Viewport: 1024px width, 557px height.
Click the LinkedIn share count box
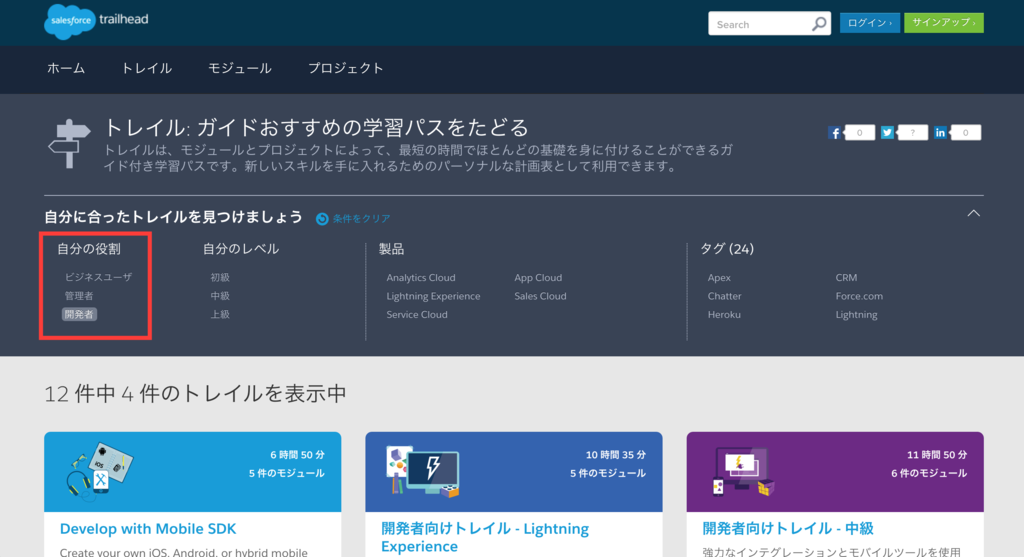click(x=965, y=133)
